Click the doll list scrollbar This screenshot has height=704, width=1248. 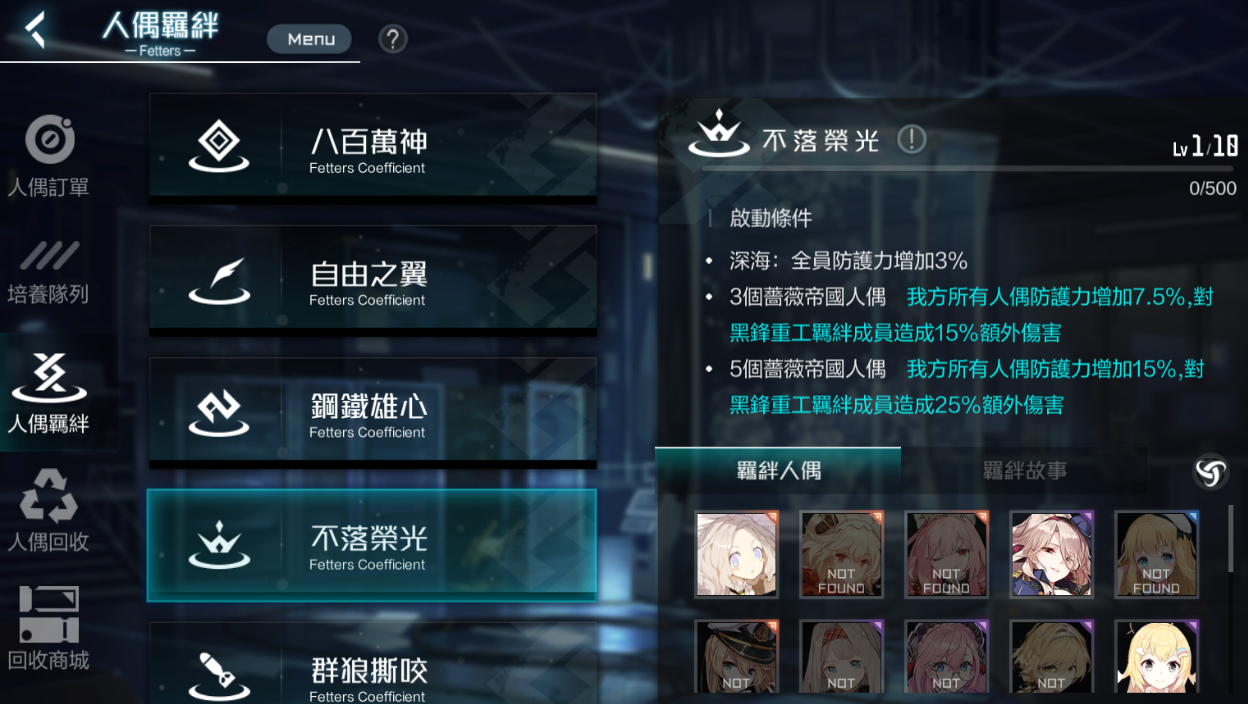tap(1231, 538)
